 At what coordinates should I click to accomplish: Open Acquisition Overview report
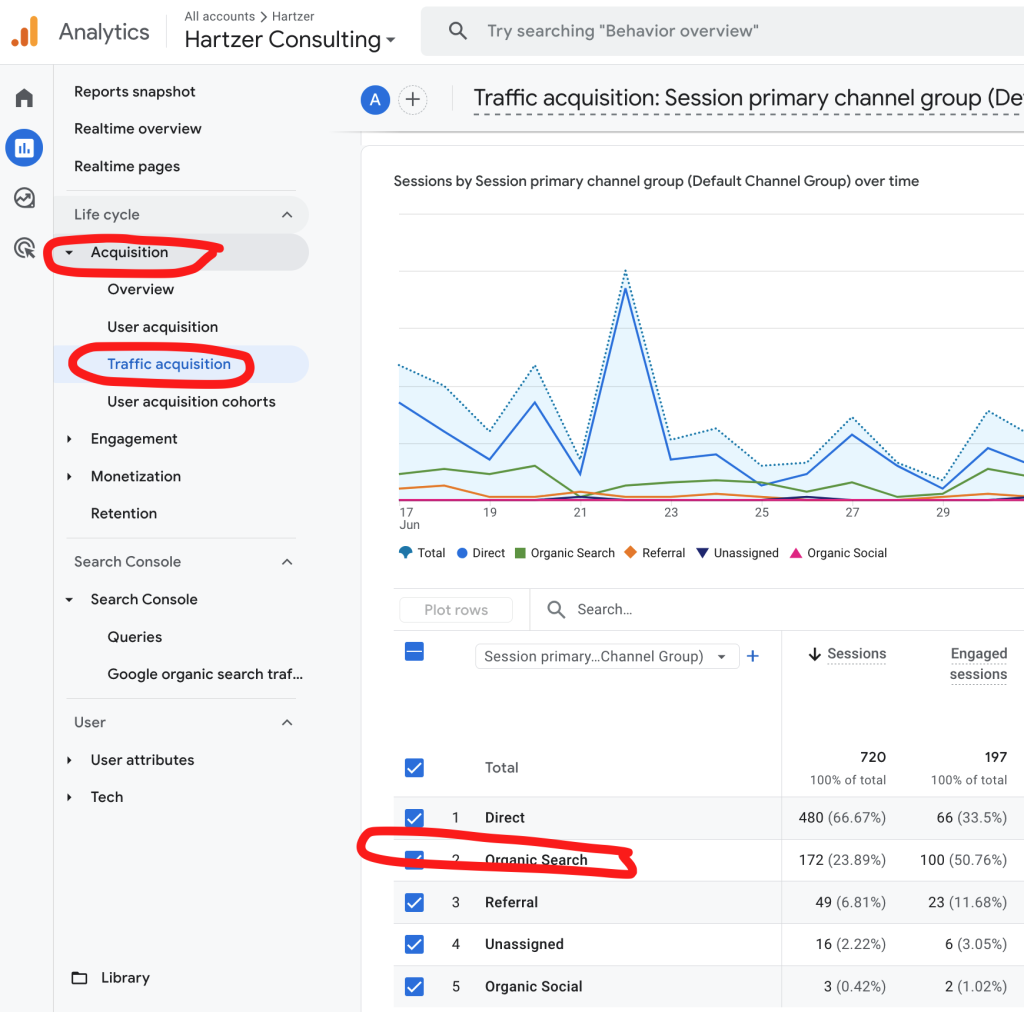[x=140, y=289]
